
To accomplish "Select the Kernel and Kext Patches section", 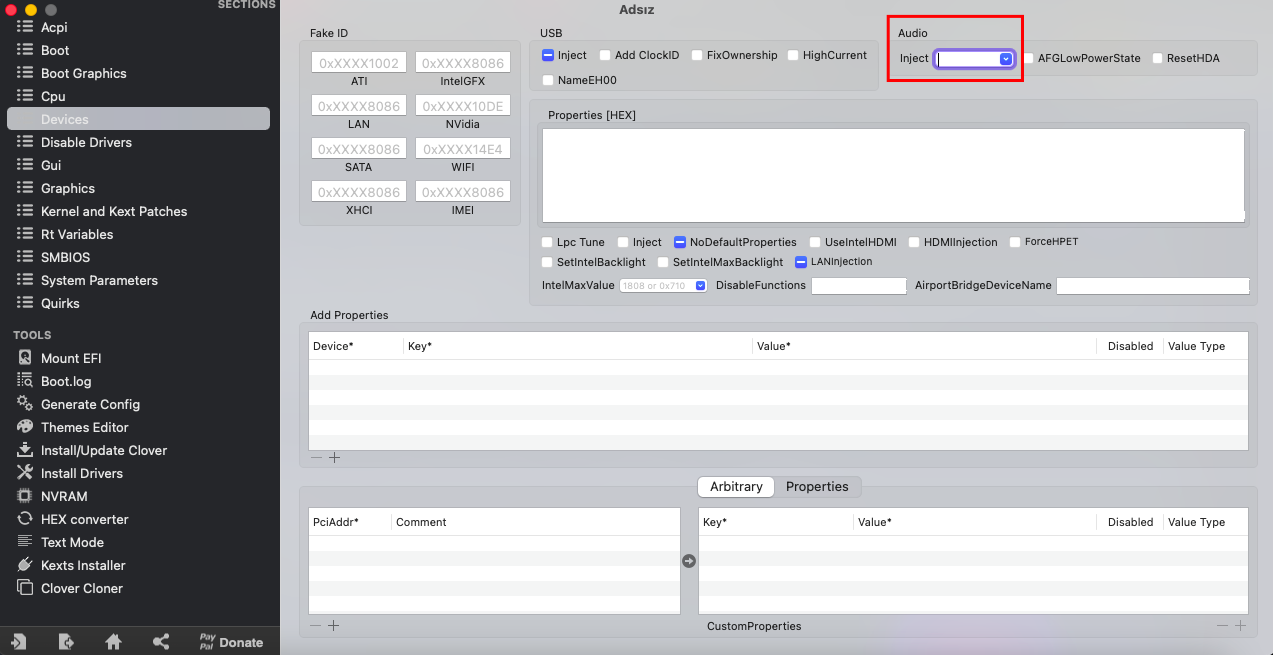I will [113, 211].
